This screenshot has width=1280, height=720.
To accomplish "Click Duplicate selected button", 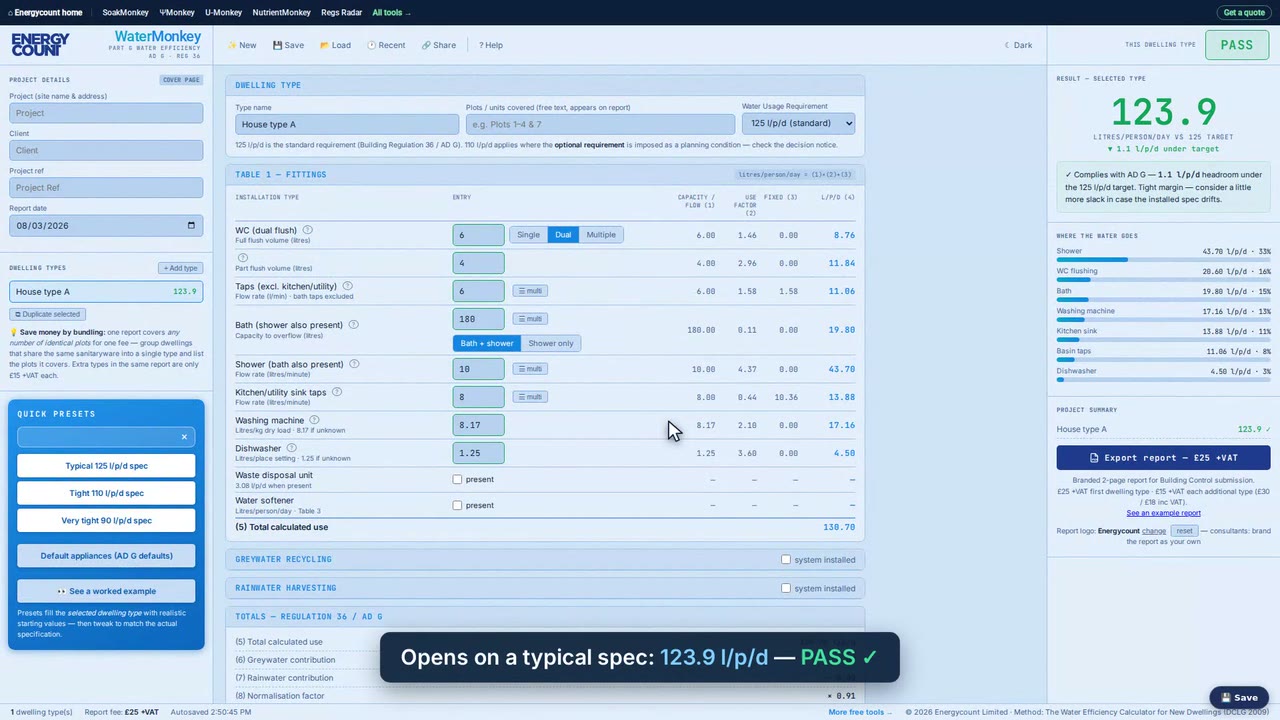I will [47, 314].
